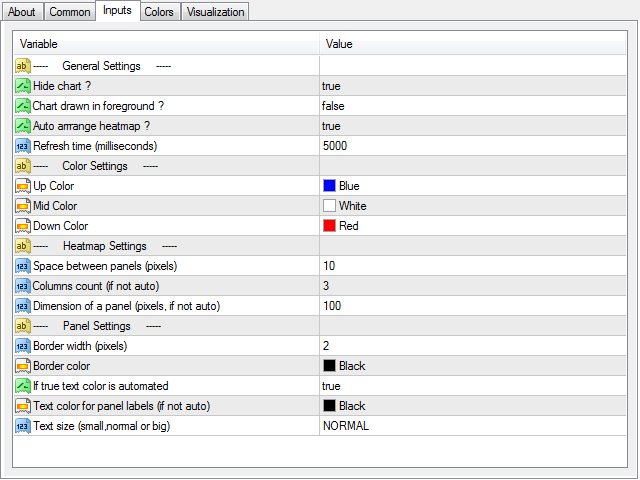Click the Space between panels icon
The height and width of the screenshot is (480, 640).
click(x=23, y=266)
